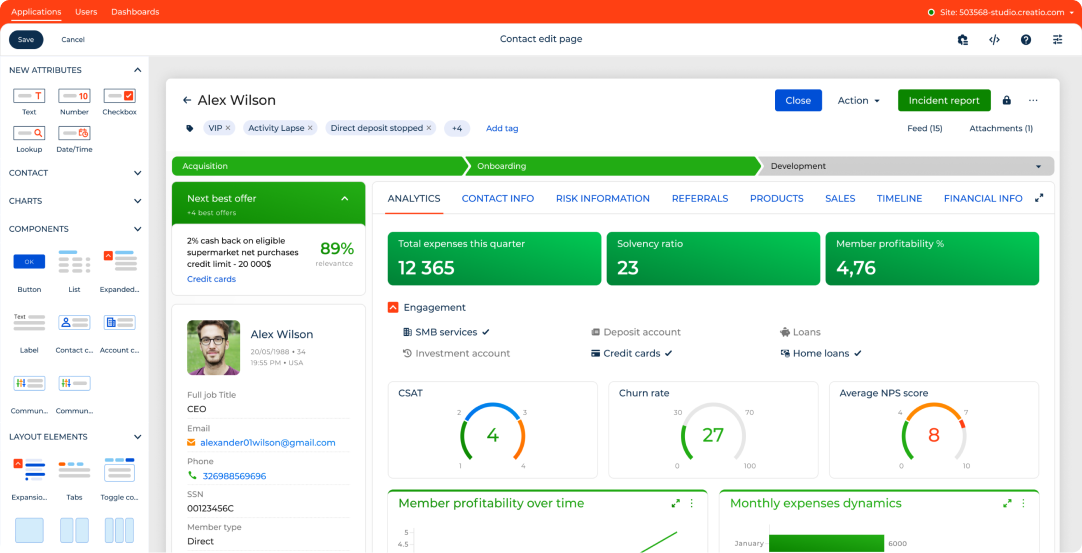Select the Toggle container layout element

(x=119, y=470)
